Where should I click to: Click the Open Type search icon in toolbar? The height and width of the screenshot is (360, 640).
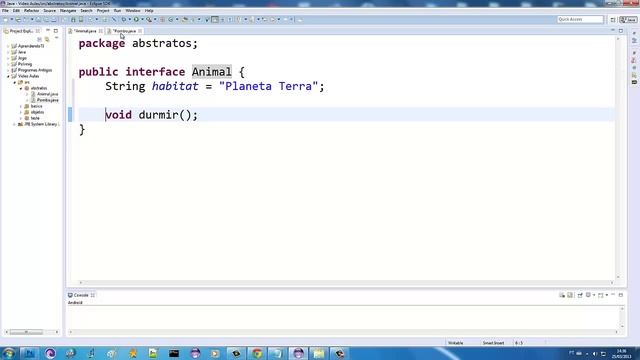click(185, 20)
